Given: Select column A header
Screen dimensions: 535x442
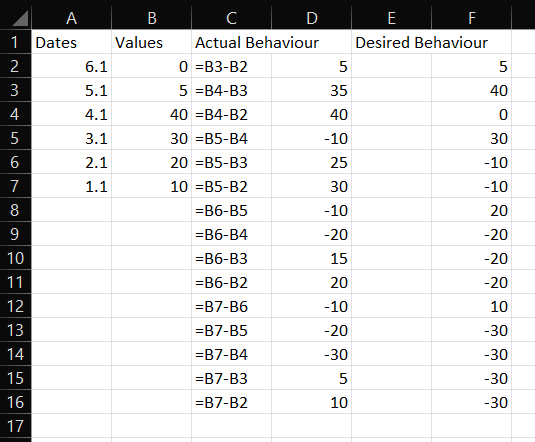Looking at the screenshot, I should tap(71, 18).
